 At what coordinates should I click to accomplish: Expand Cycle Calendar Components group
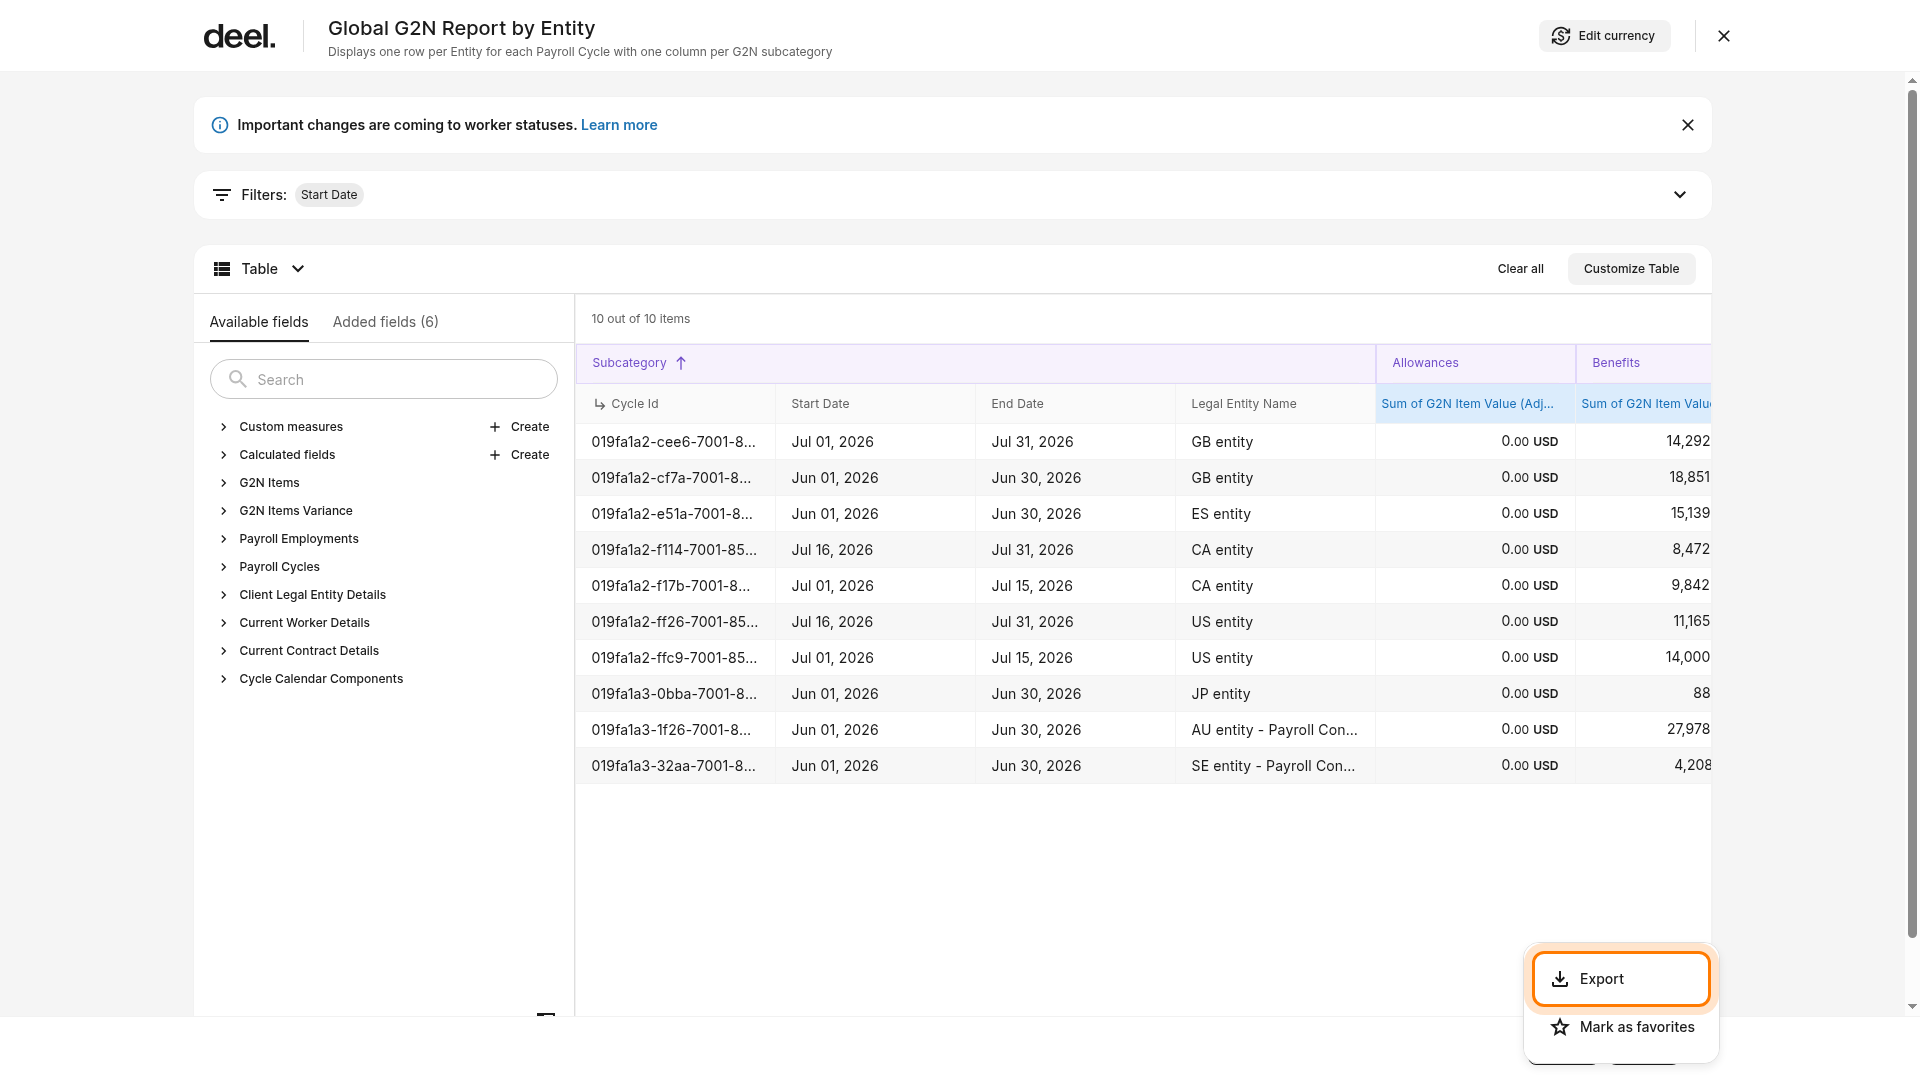tap(224, 679)
